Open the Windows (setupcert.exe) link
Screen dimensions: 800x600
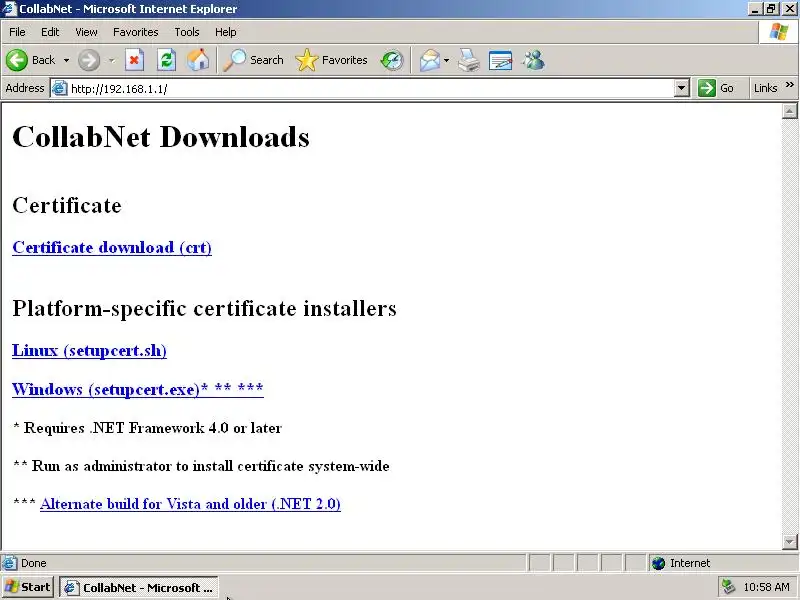[x=138, y=389]
